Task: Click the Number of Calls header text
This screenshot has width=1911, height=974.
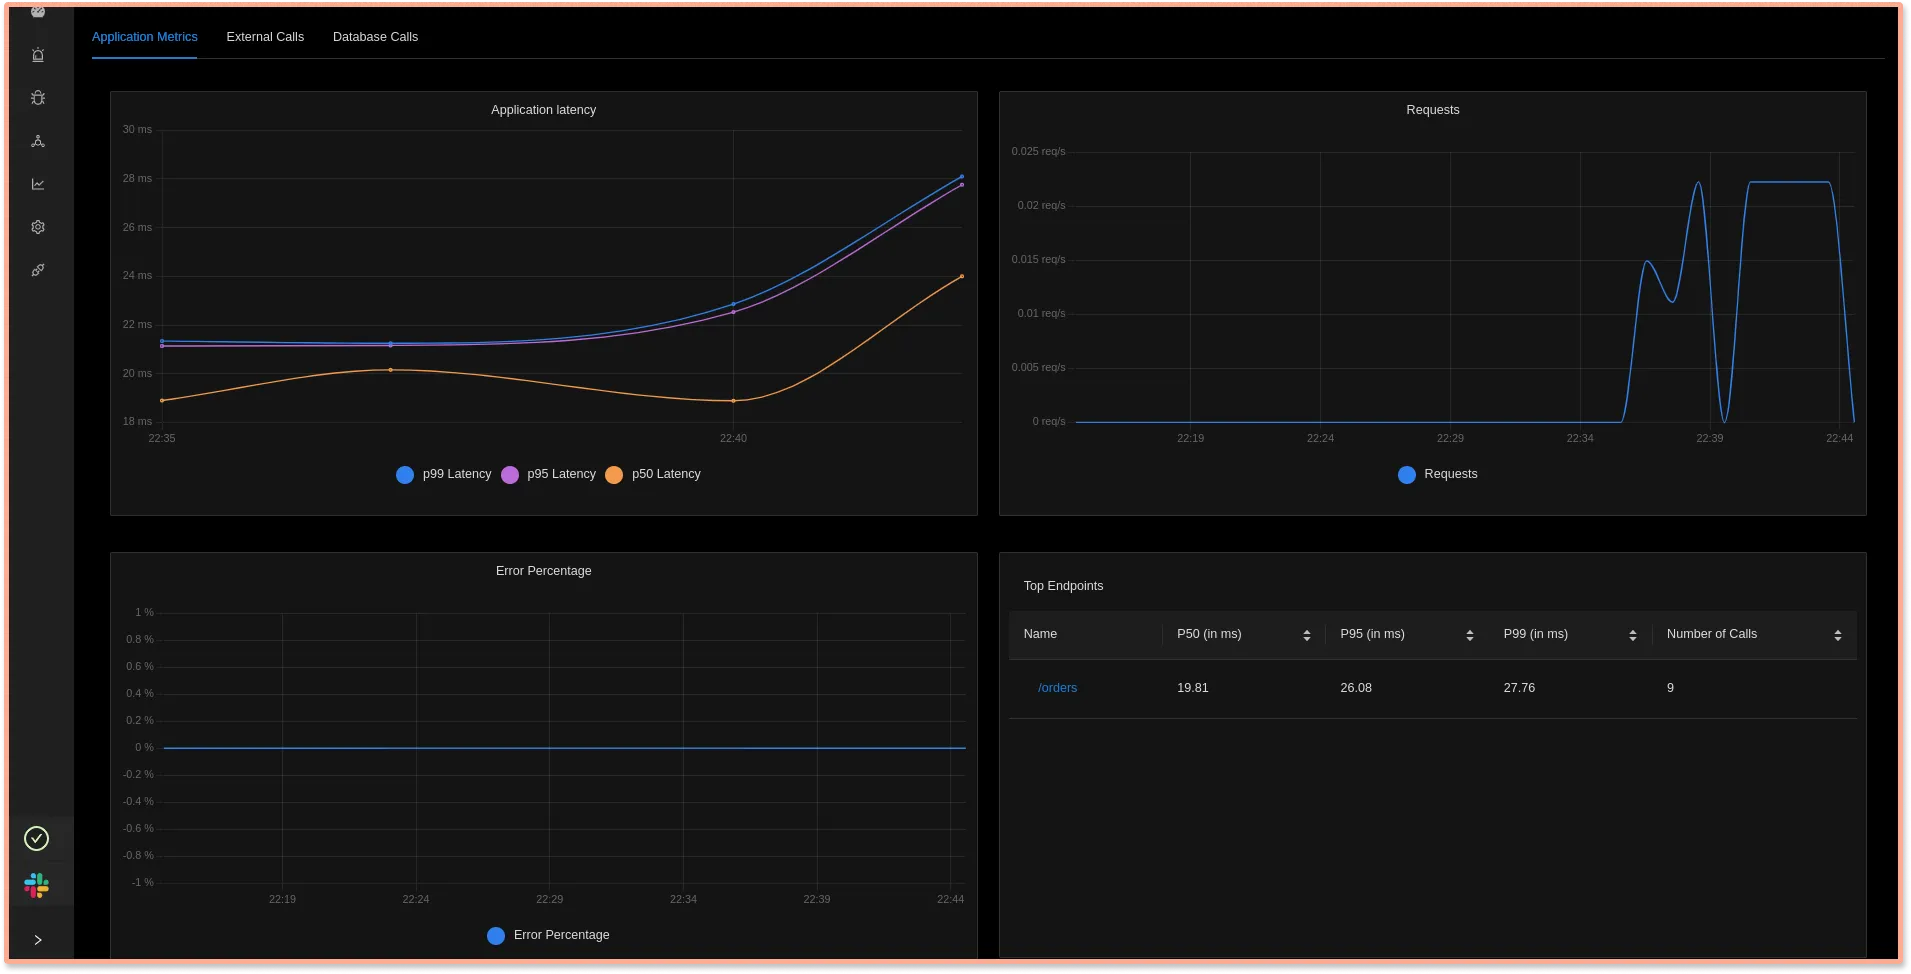Action: pos(1712,634)
